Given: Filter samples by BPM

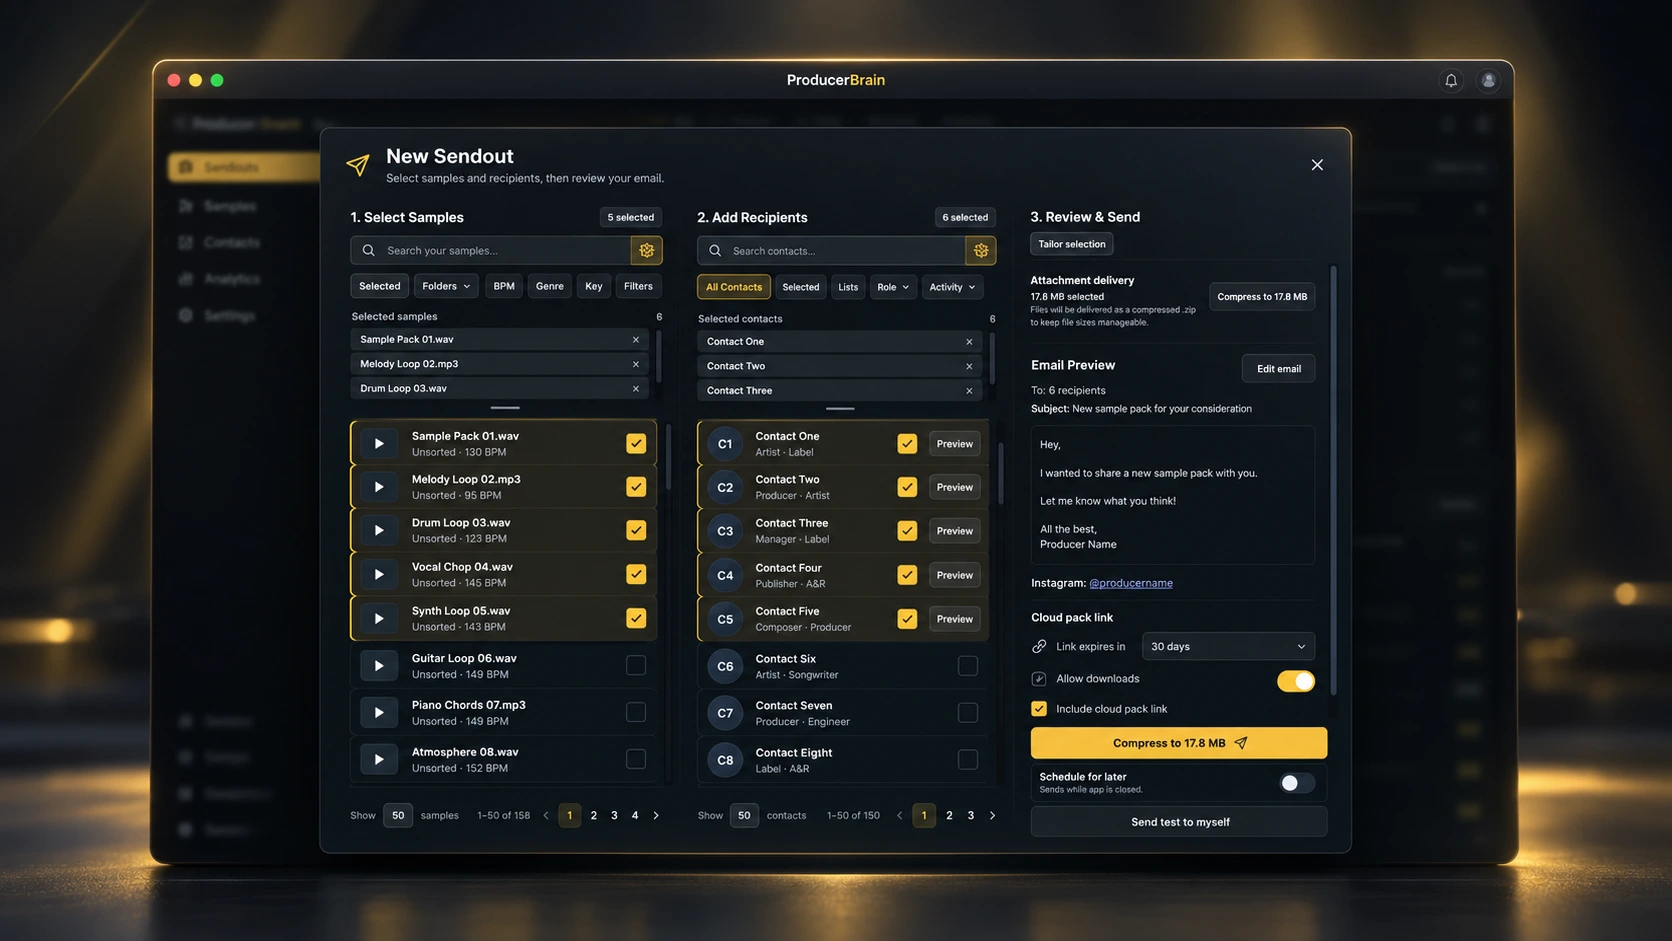Looking at the screenshot, I should tap(504, 287).
